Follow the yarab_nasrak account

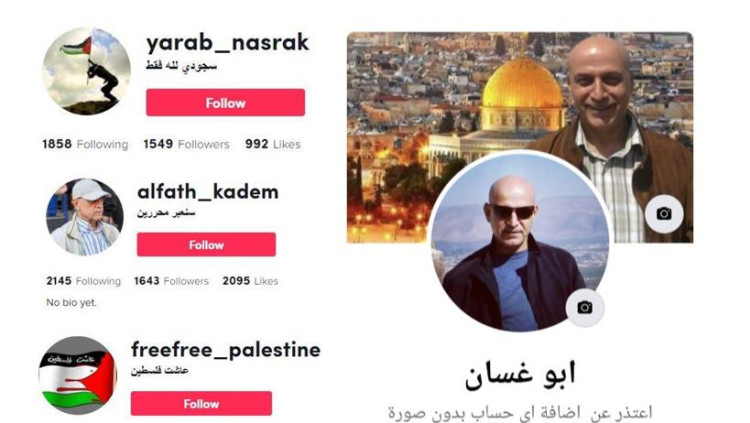tap(225, 102)
